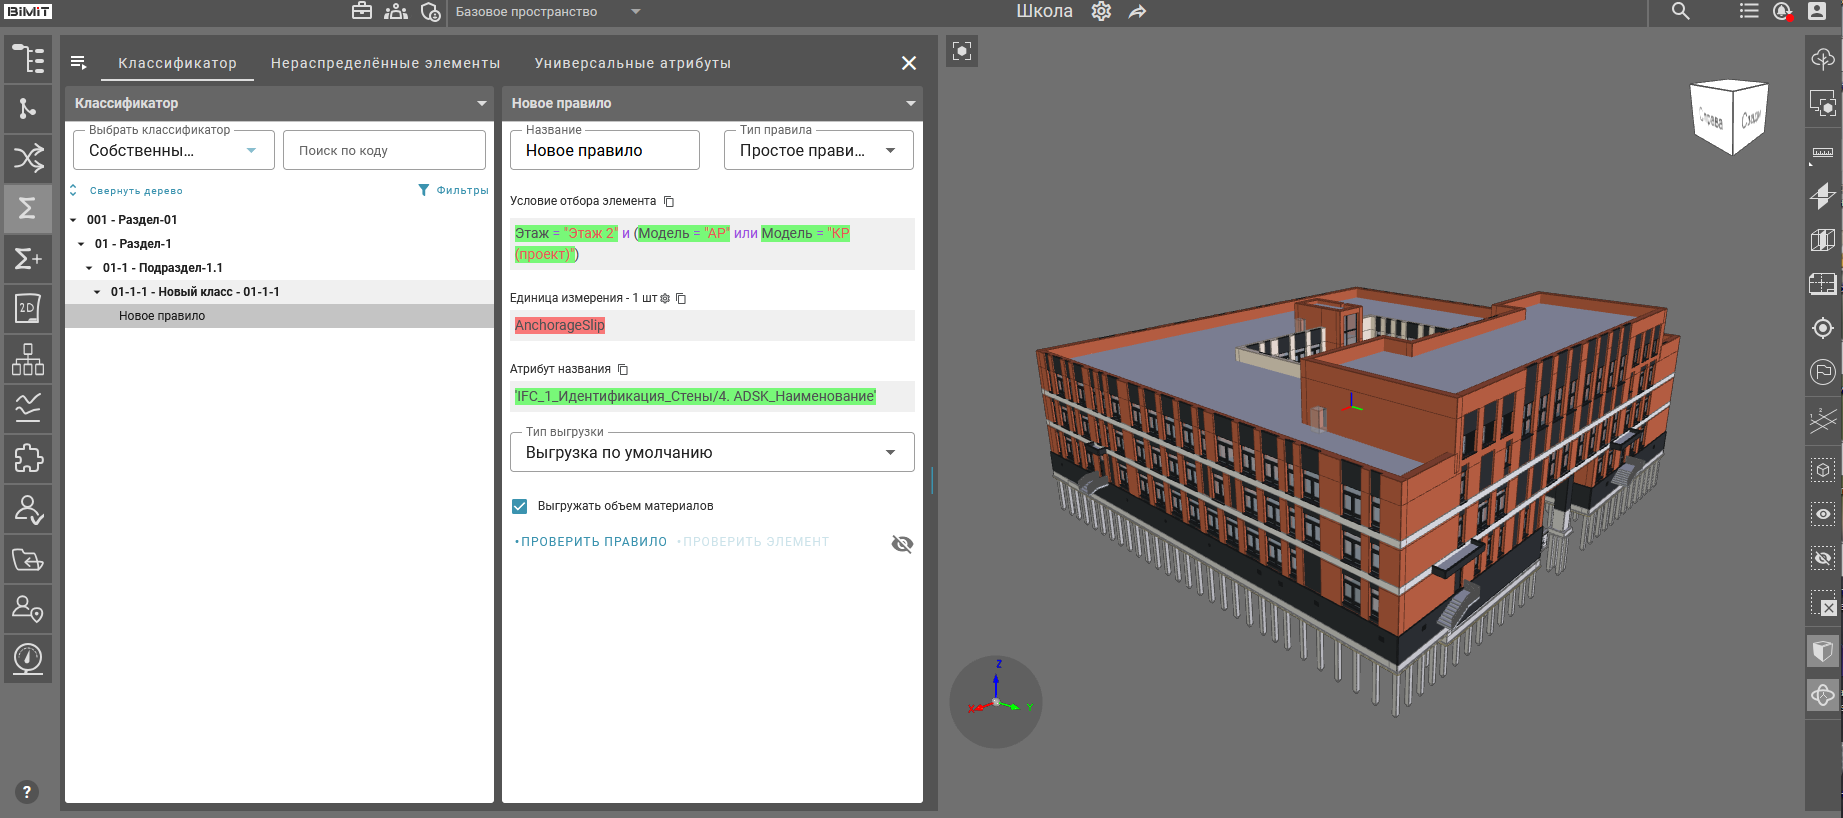The image size is (1843, 818).
Task: Toggle eye visibility icon in right toolbar
Action: [x=1822, y=514]
